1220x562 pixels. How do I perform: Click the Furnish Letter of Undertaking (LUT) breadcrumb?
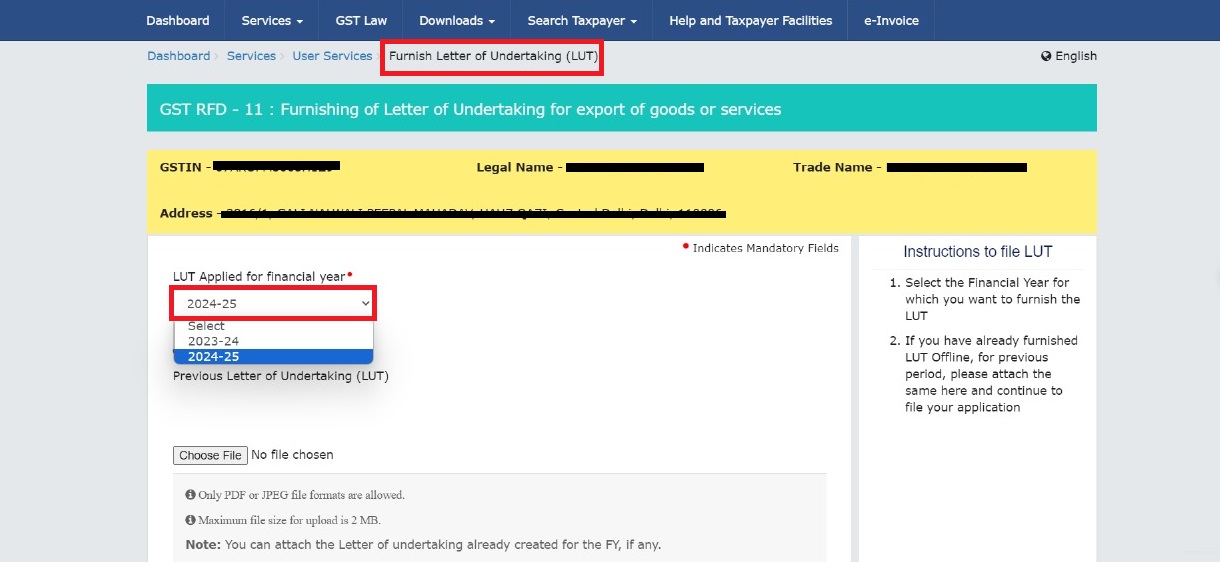tap(493, 56)
